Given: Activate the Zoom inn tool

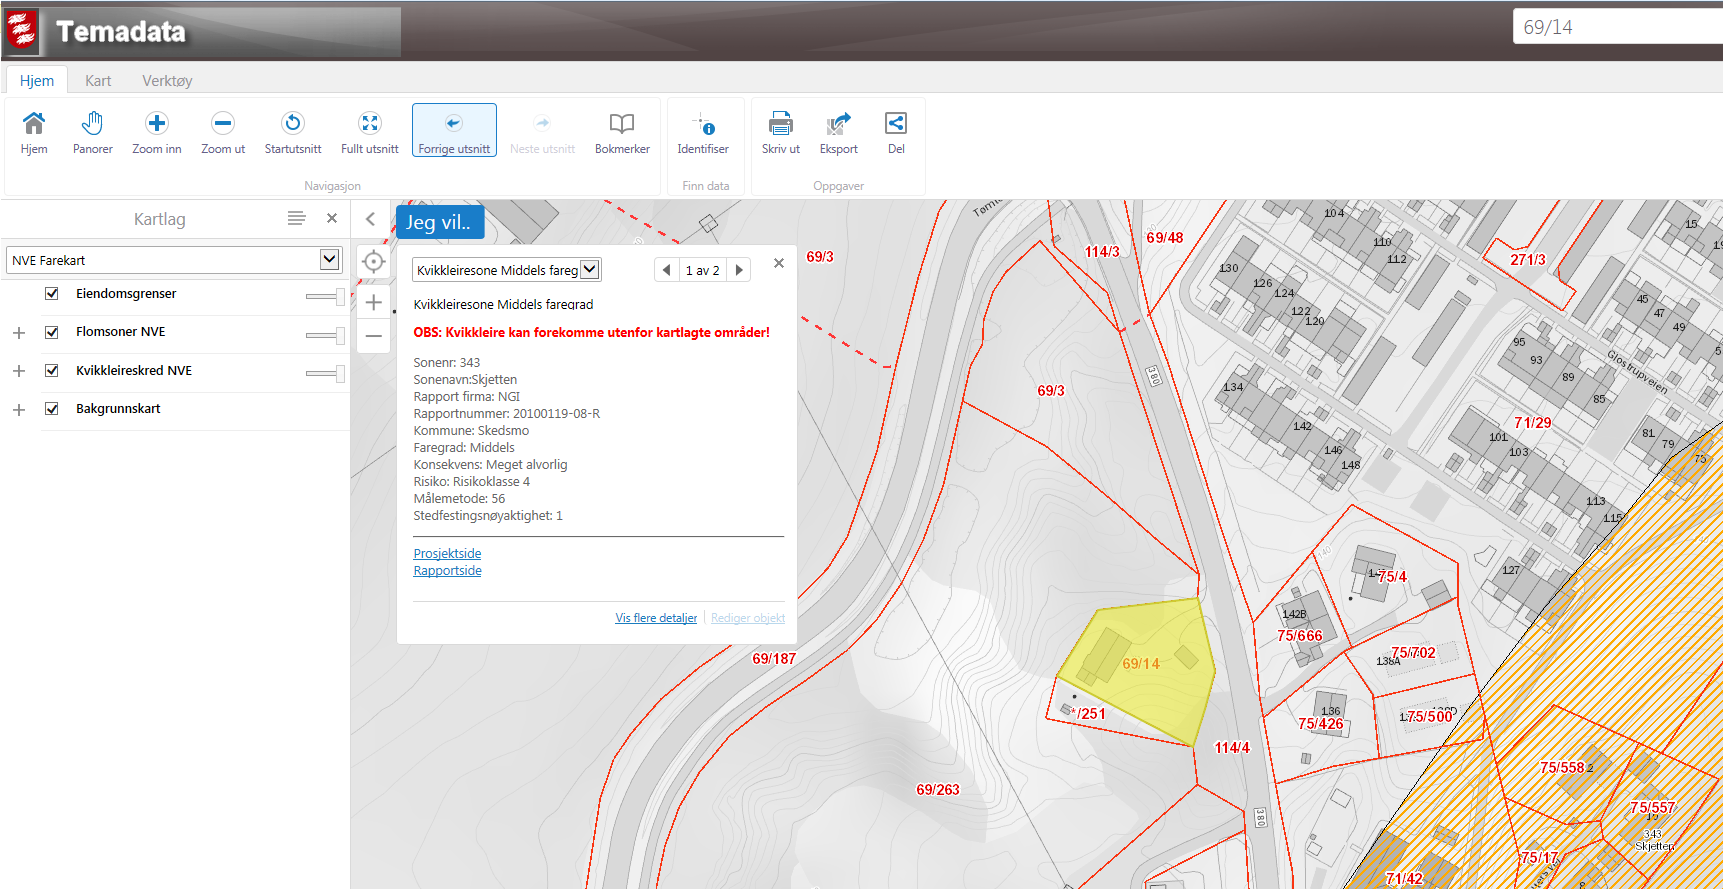Looking at the screenshot, I should pos(157,123).
